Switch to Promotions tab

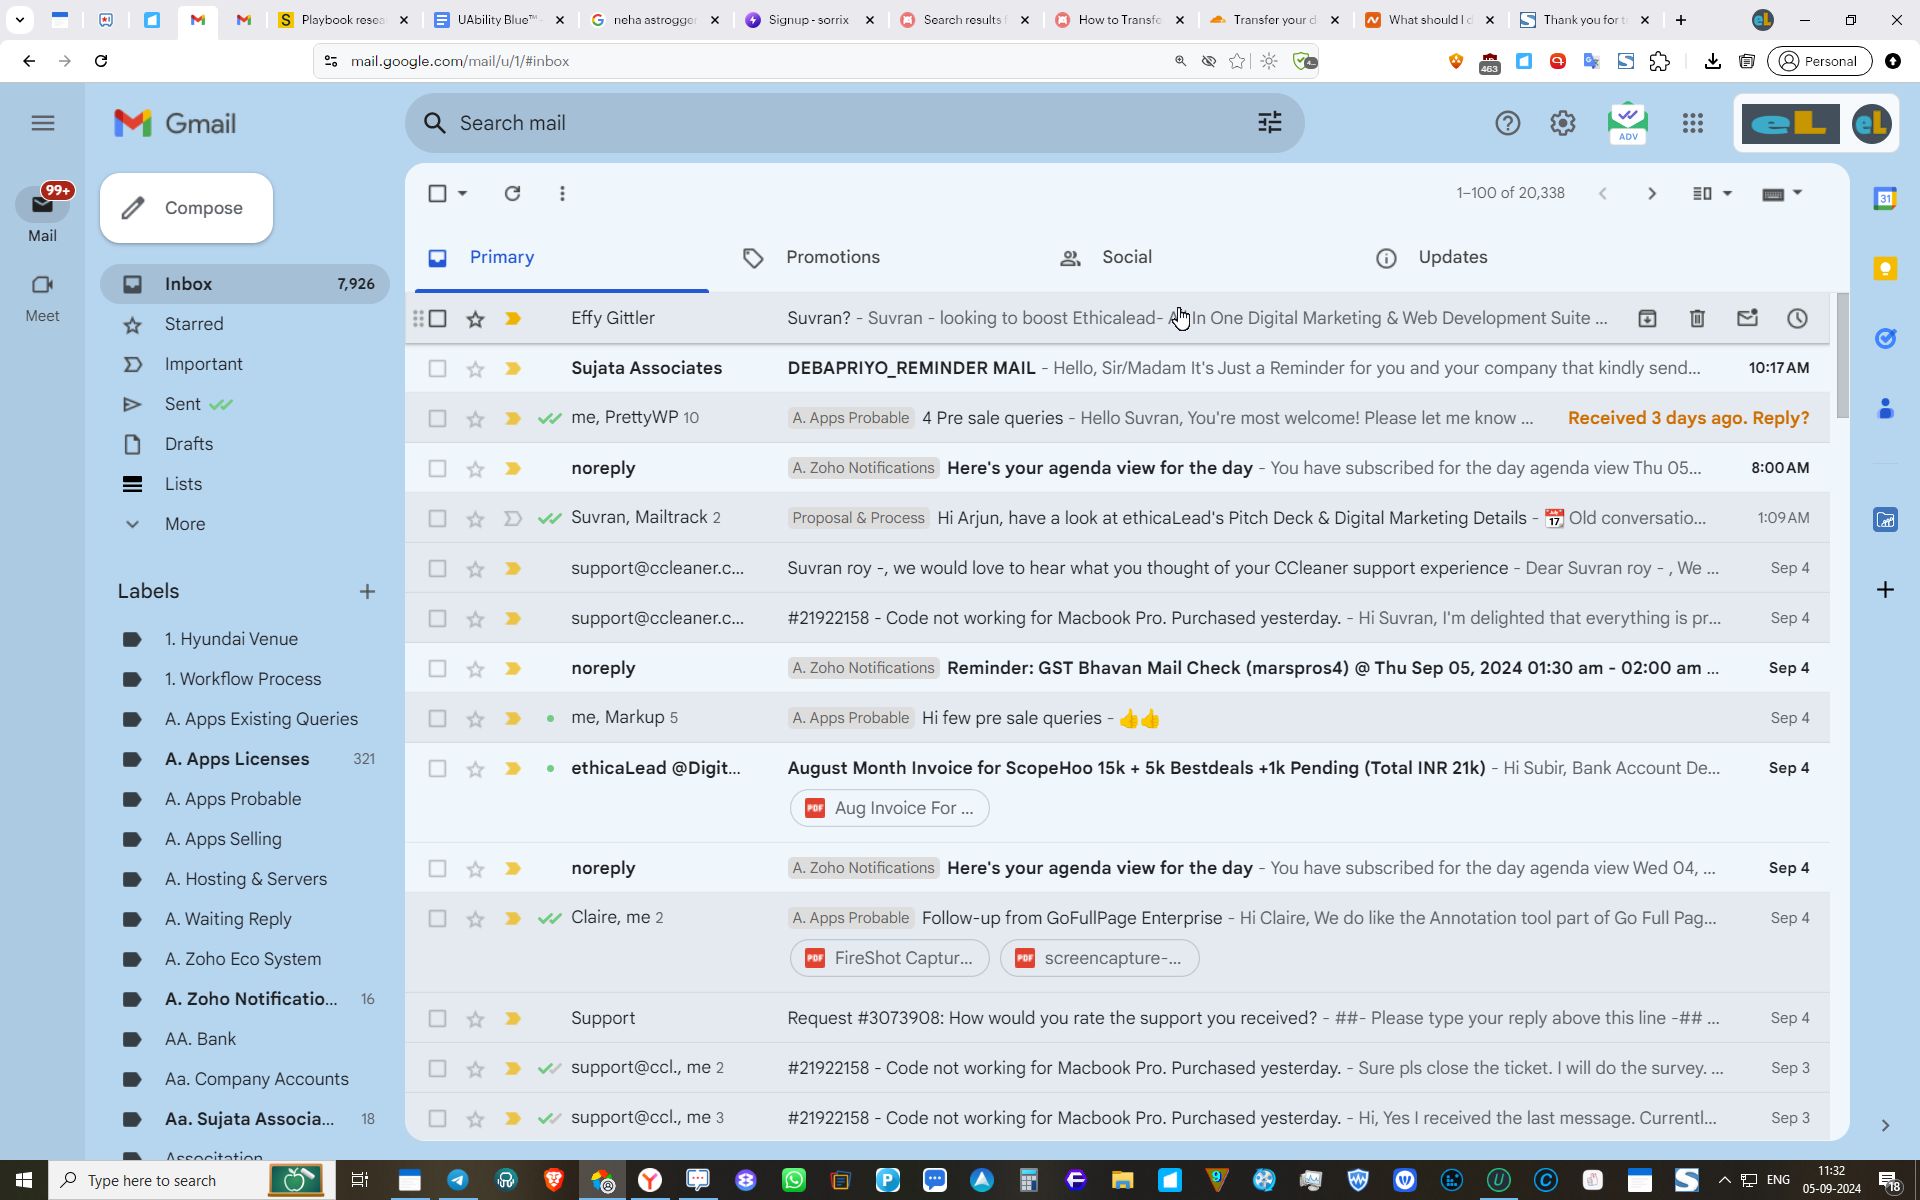tap(832, 257)
